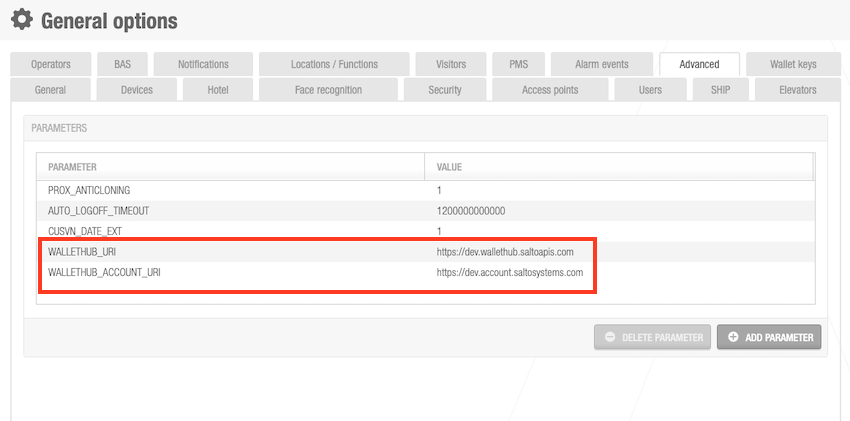
Task: Select the Locations / Functions tab
Action: 334,64
